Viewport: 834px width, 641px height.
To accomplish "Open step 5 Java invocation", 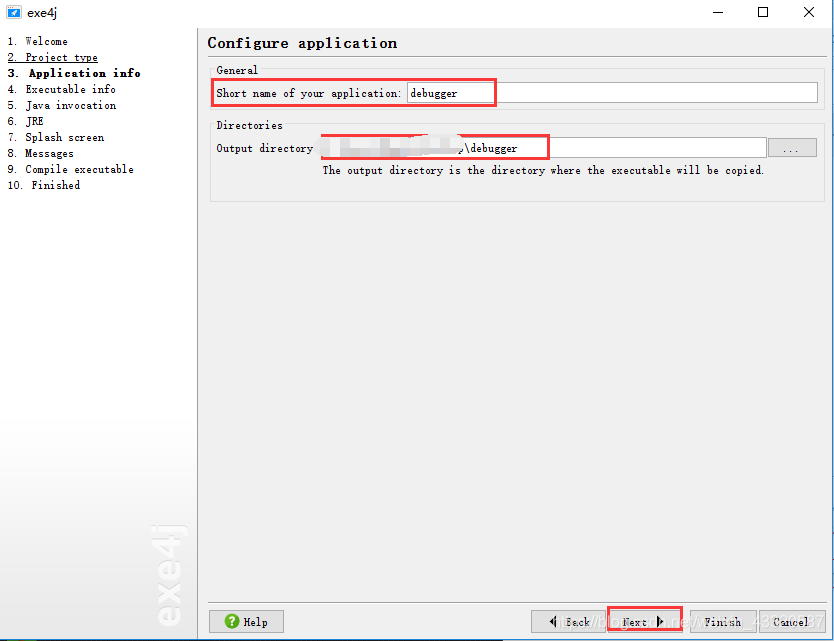I will 62,105.
